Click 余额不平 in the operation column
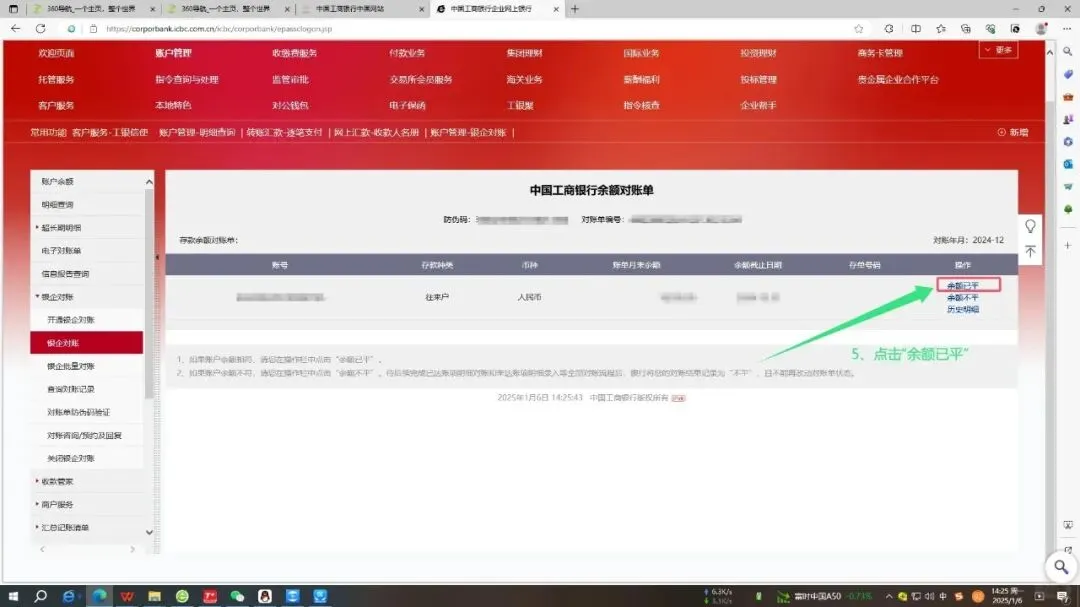This screenshot has height=607, width=1080. click(962, 298)
